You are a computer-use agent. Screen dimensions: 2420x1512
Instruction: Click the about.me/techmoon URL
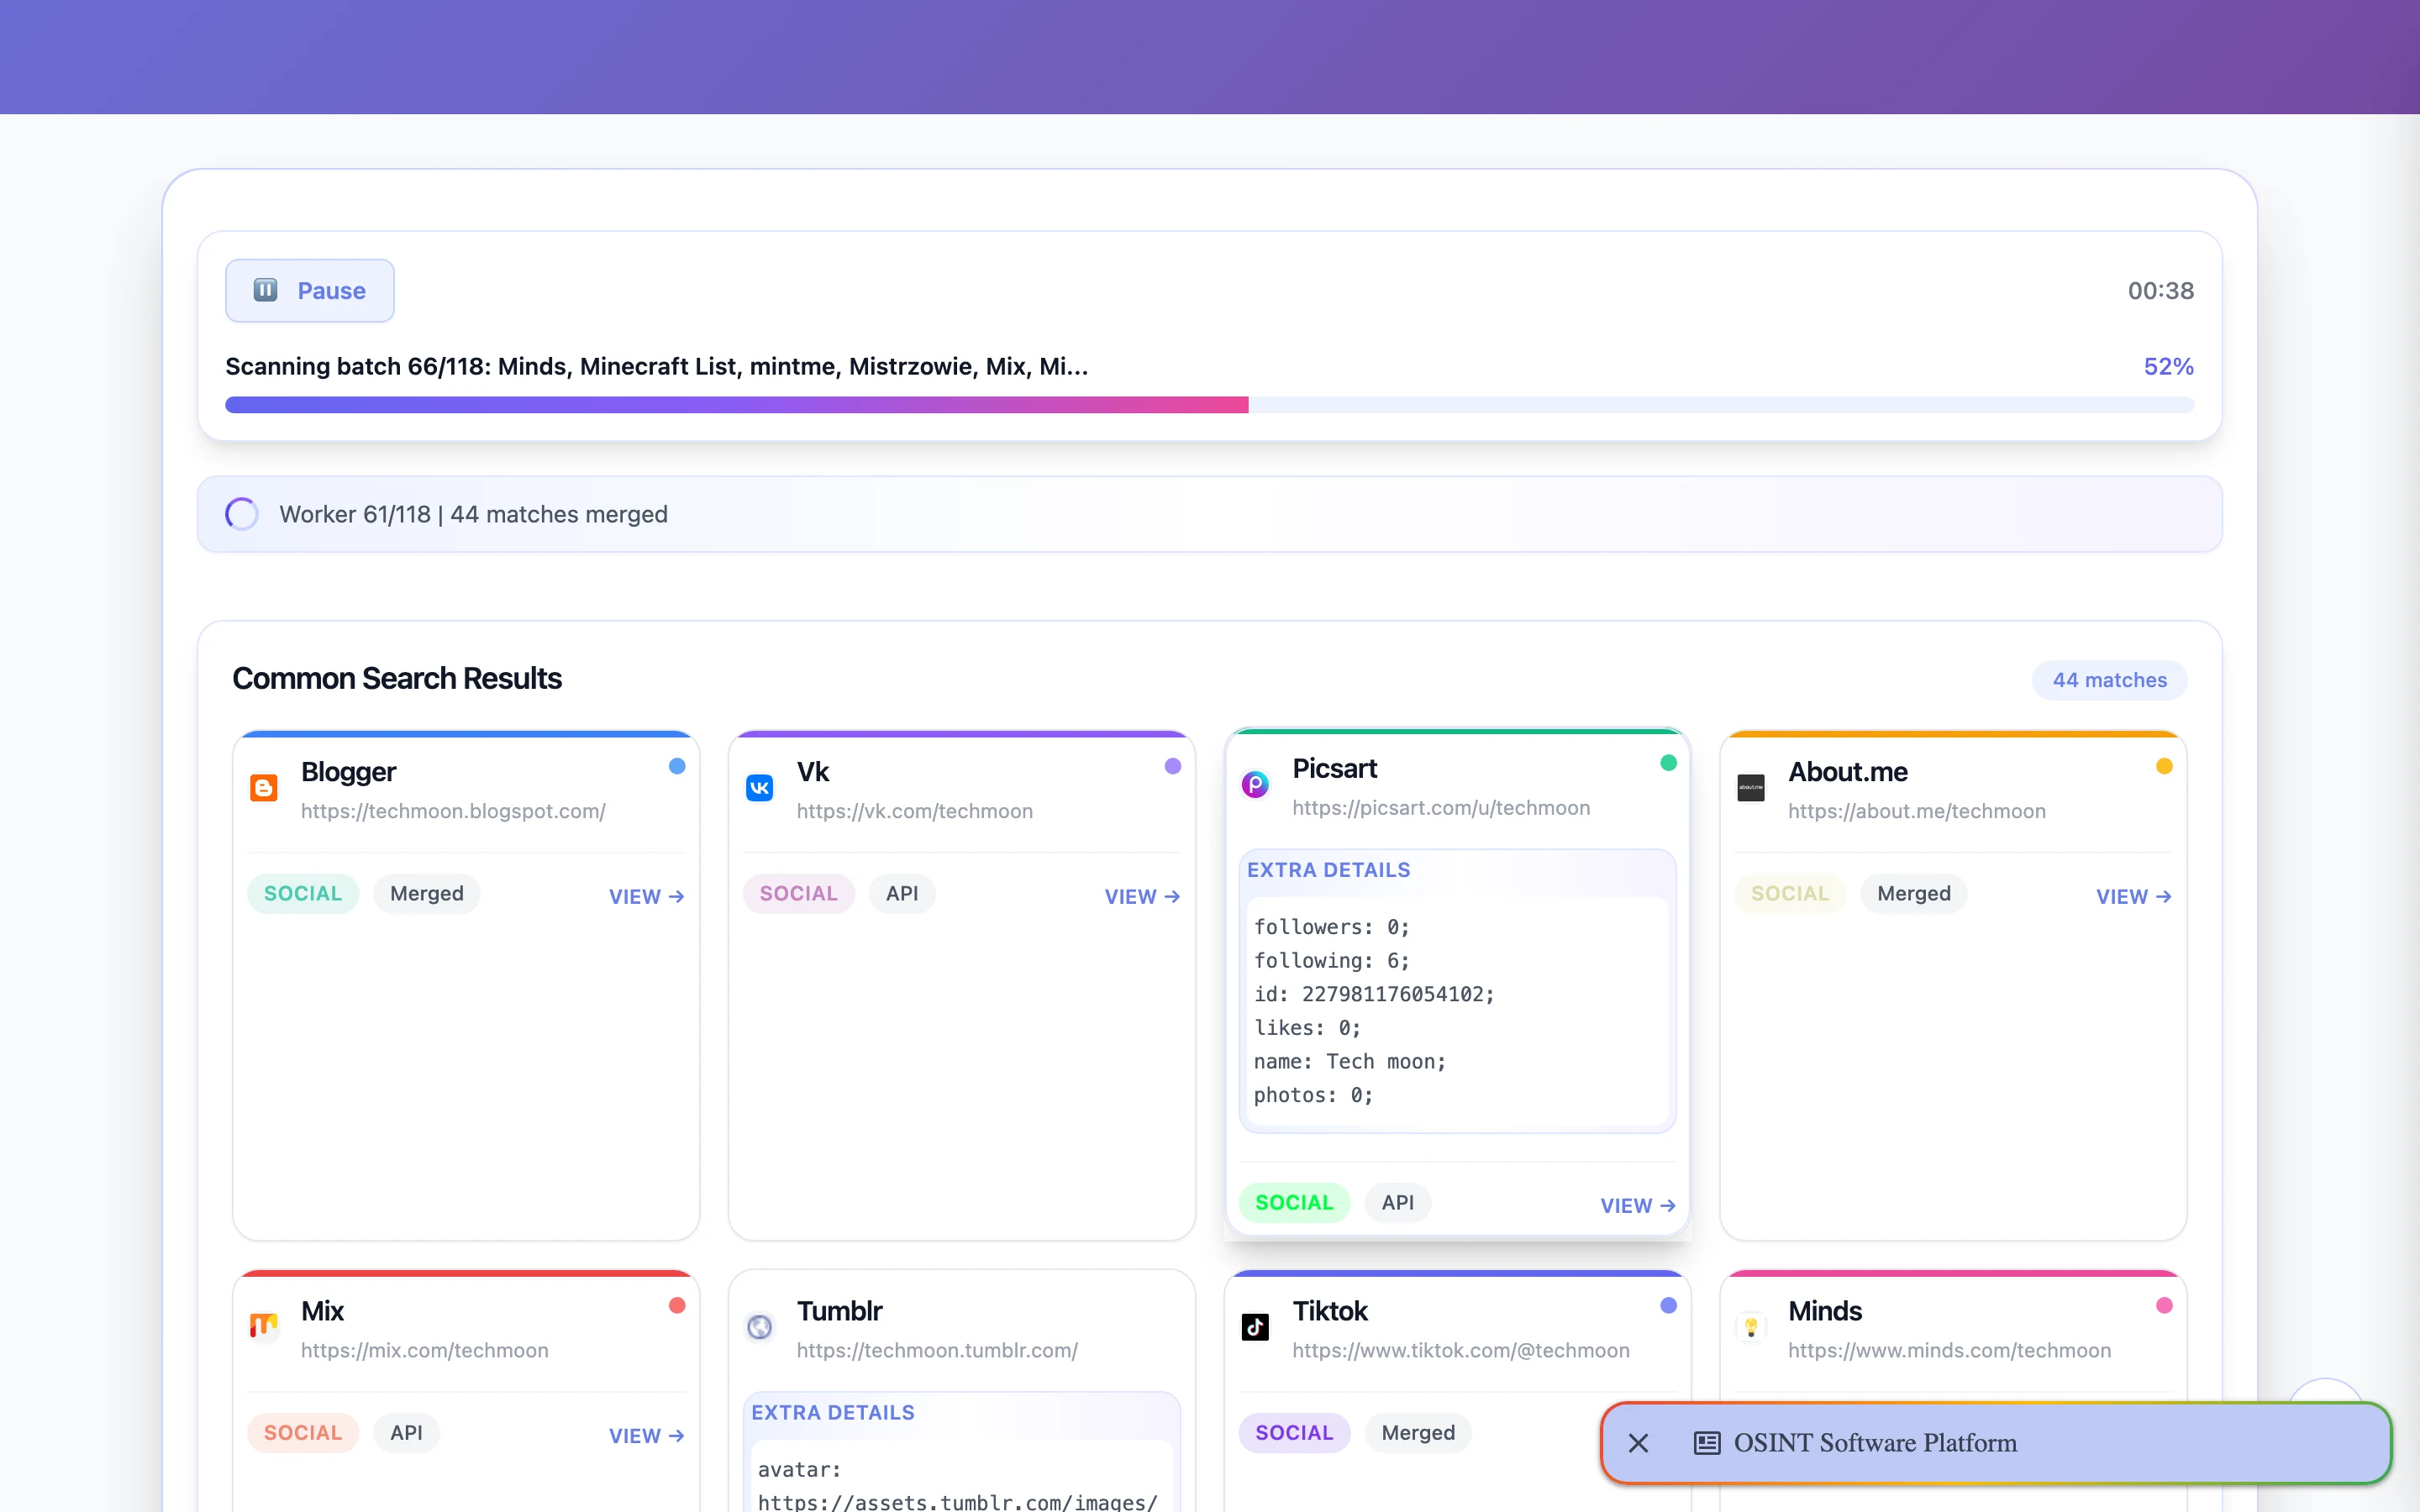point(1917,811)
